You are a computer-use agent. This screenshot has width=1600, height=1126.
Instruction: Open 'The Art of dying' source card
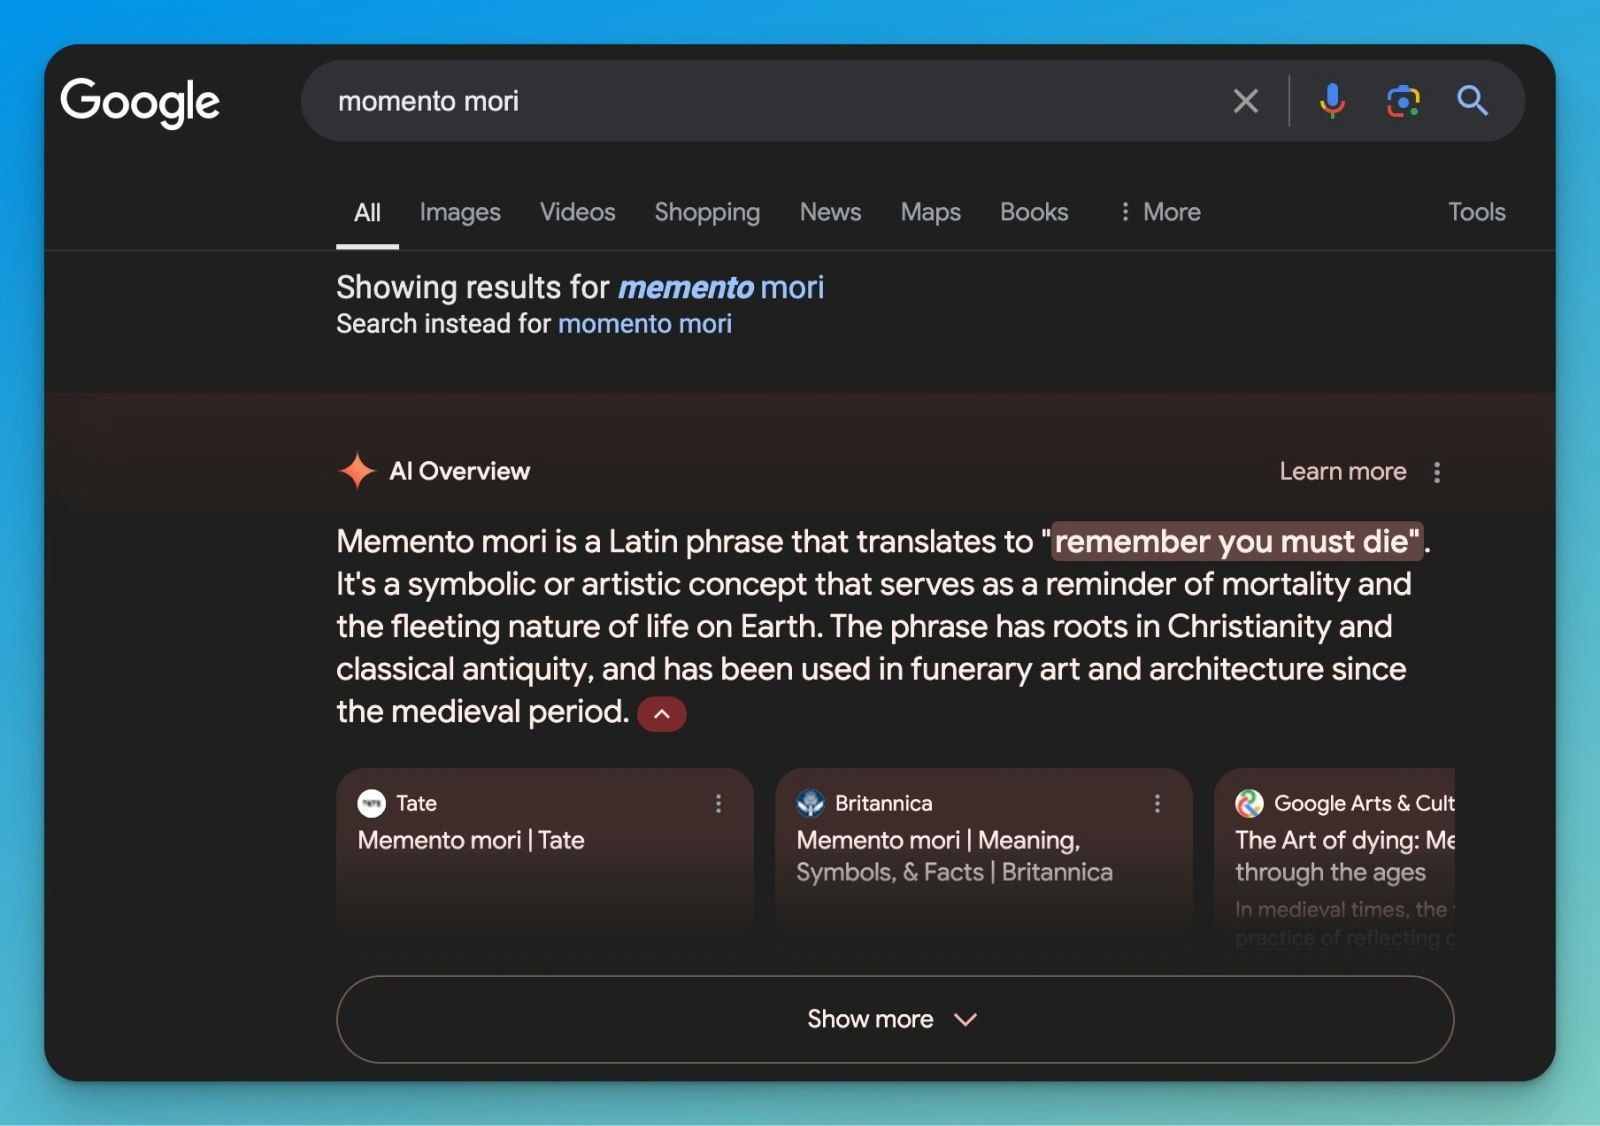(1335, 858)
